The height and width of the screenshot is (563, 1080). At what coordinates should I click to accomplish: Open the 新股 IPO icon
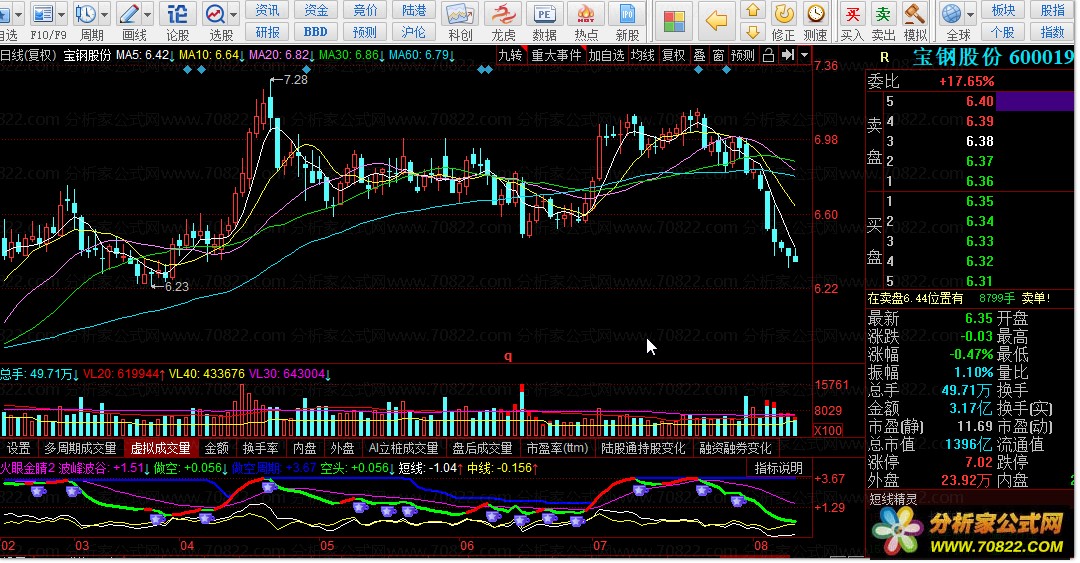coord(627,14)
